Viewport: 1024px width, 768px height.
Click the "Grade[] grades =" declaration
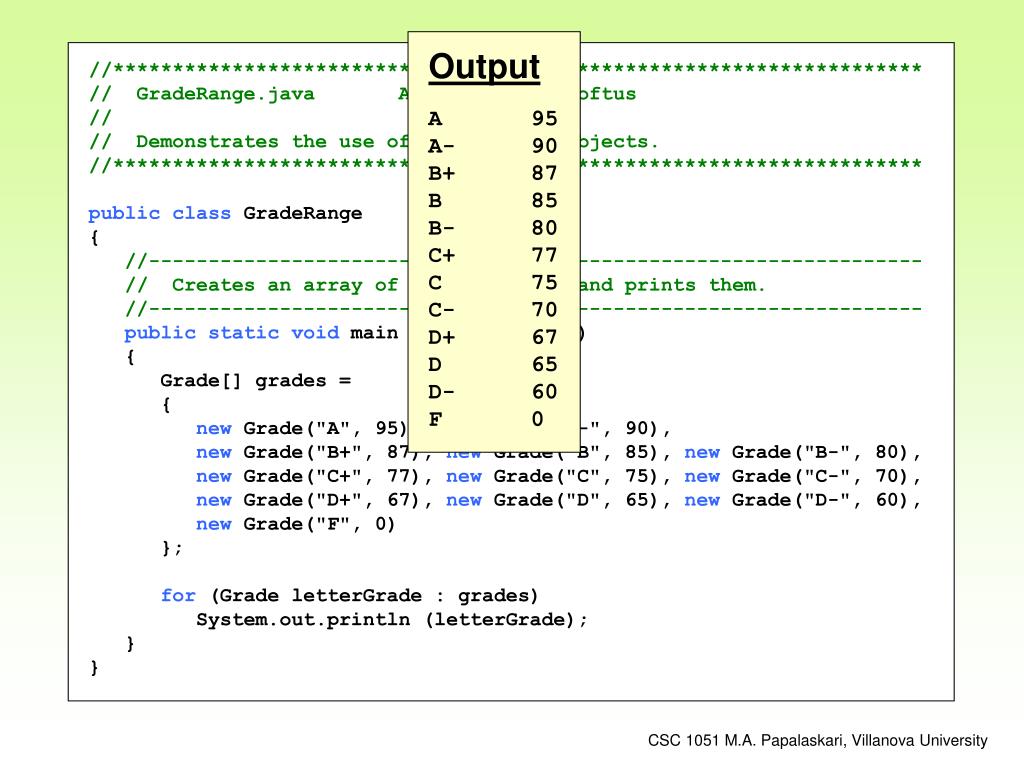pos(255,381)
